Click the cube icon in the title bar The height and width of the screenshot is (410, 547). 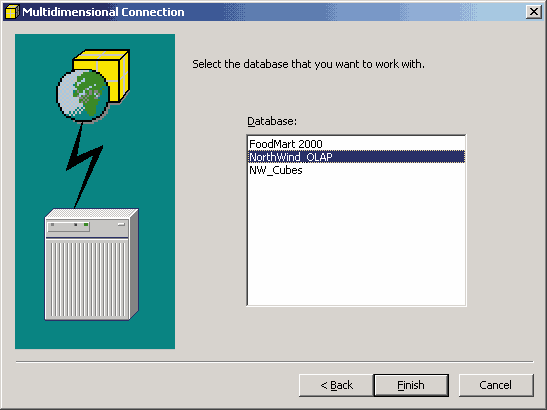(x=12, y=12)
